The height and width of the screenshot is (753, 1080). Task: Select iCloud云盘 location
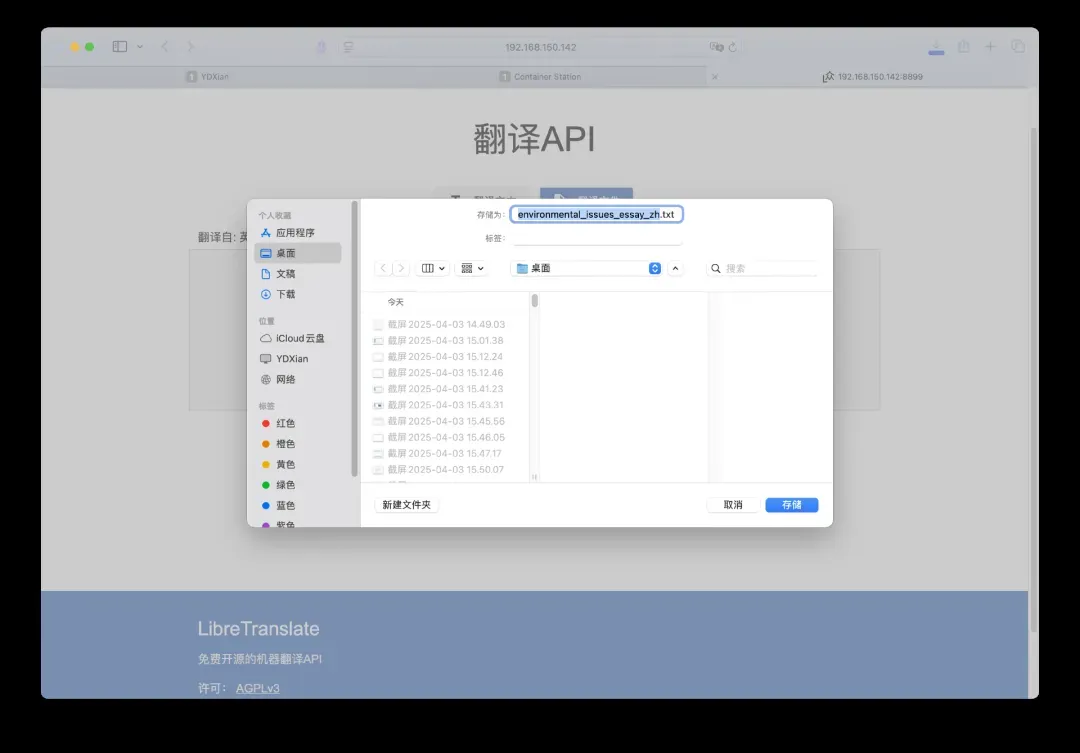[299, 338]
